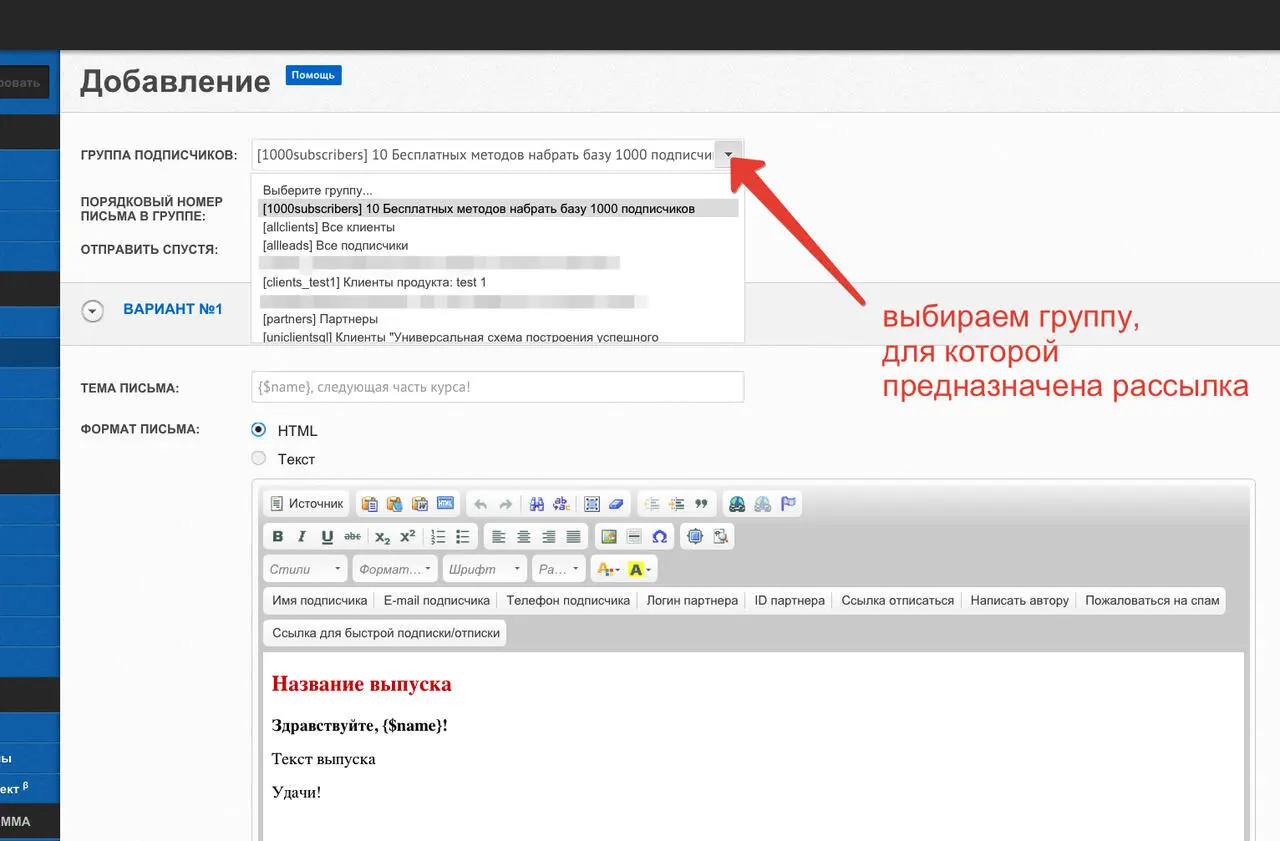Viewport: 1280px width, 841px height.
Task: Choose '[partners] Партнеры' option
Action: pyautogui.click(x=306, y=319)
